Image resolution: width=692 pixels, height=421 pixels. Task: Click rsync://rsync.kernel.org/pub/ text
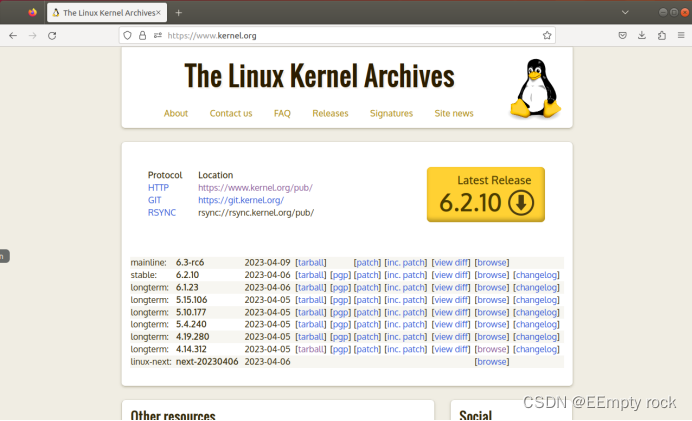pyautogui.click(x=256, y=213)
